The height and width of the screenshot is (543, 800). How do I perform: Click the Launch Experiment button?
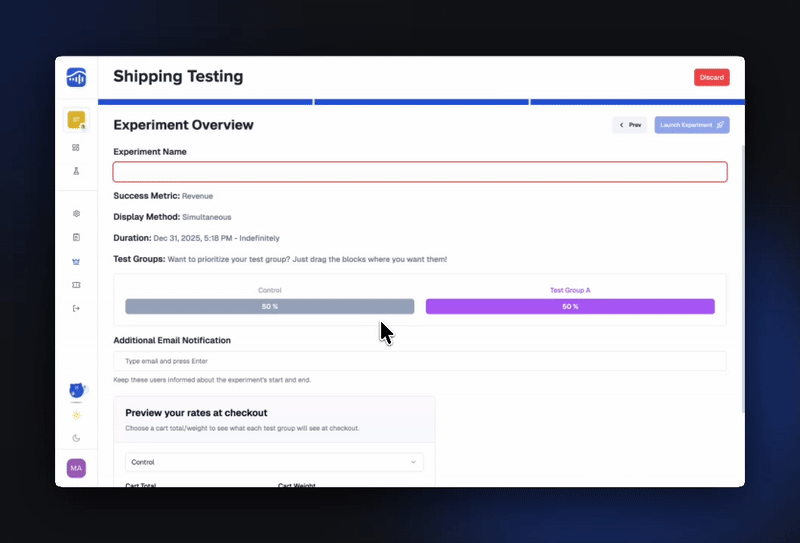(692, 125)
